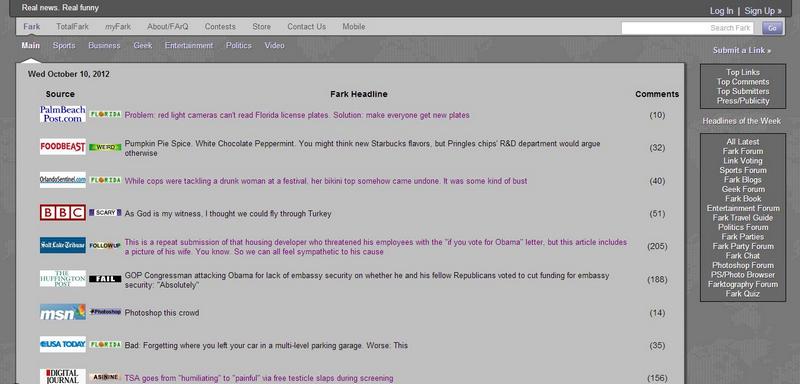Click the Followup tag on housing developer row
This screenshot has width=800, height=384.
coord(105,246)
